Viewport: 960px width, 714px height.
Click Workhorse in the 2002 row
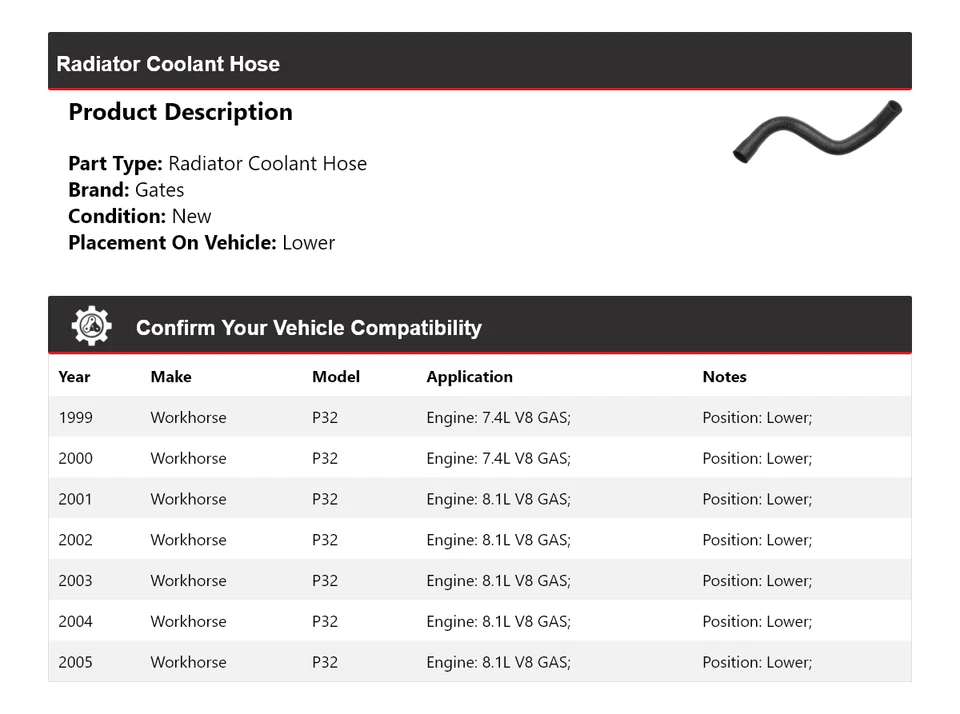188,540
